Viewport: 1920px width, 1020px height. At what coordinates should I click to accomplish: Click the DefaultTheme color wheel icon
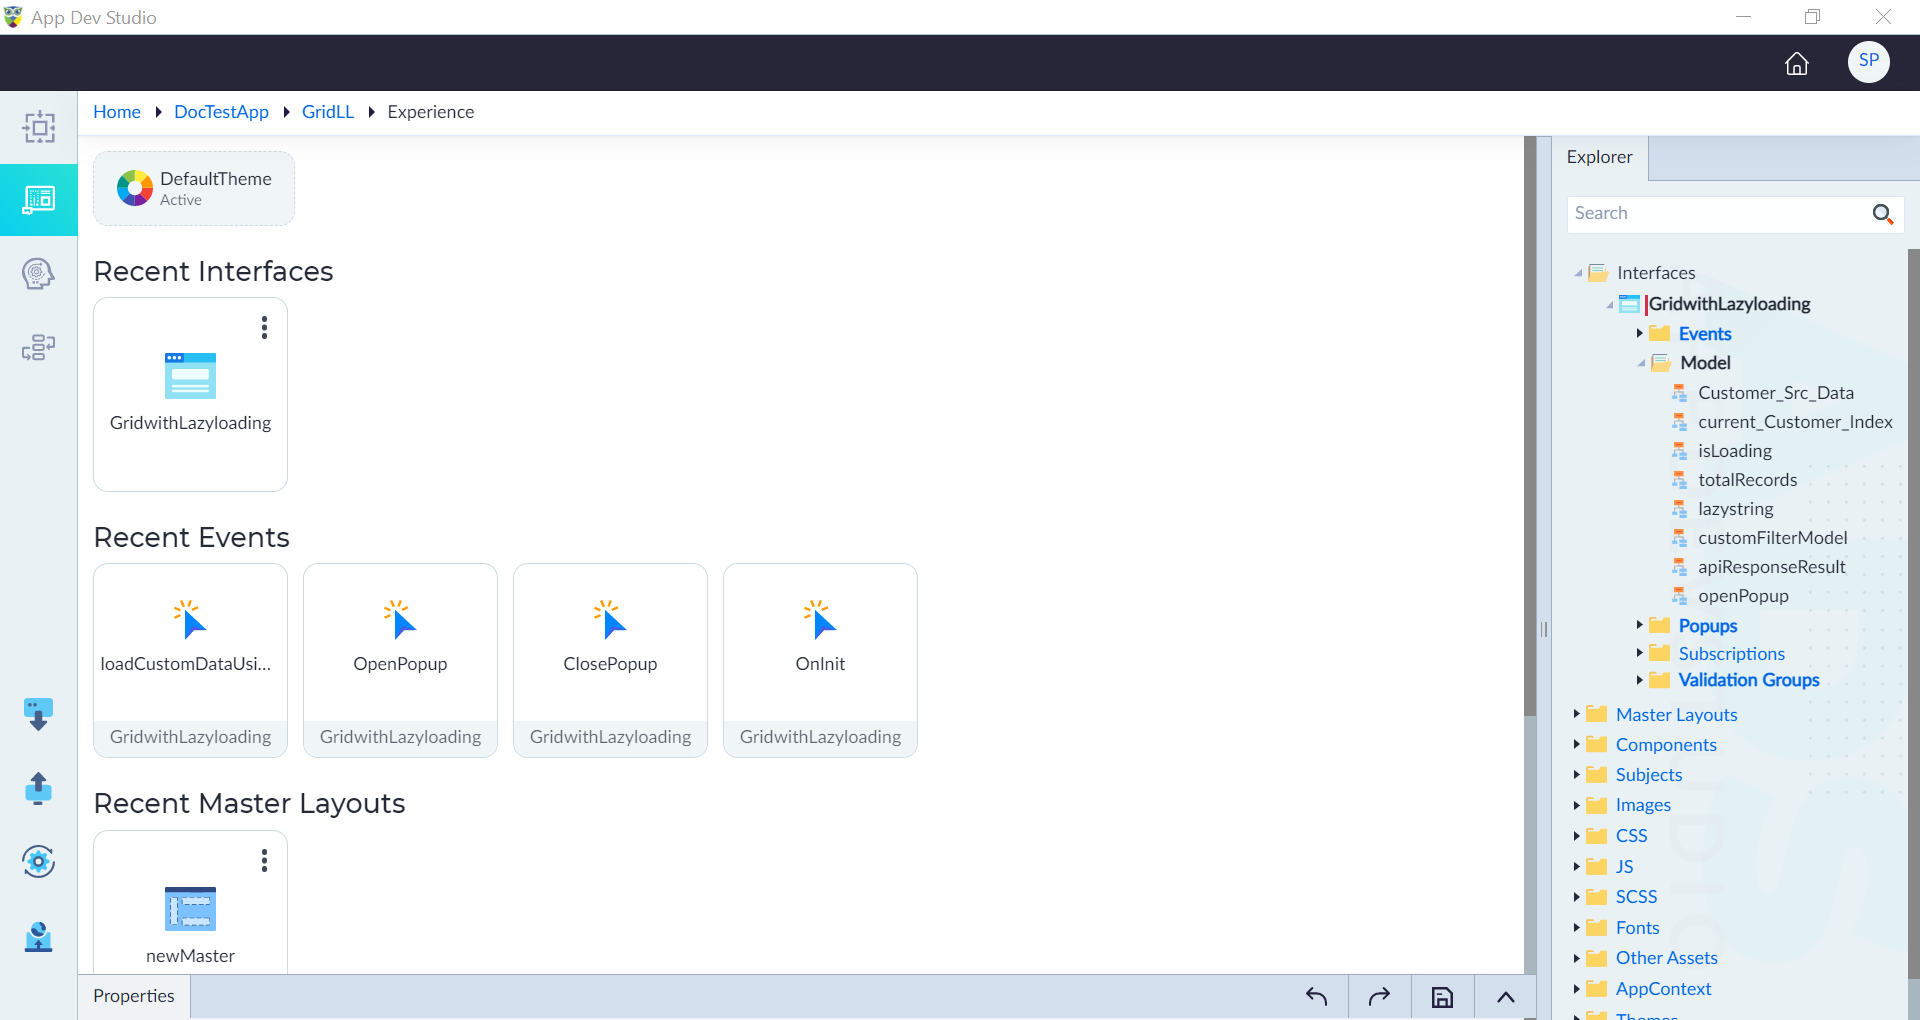coord(135,188)
